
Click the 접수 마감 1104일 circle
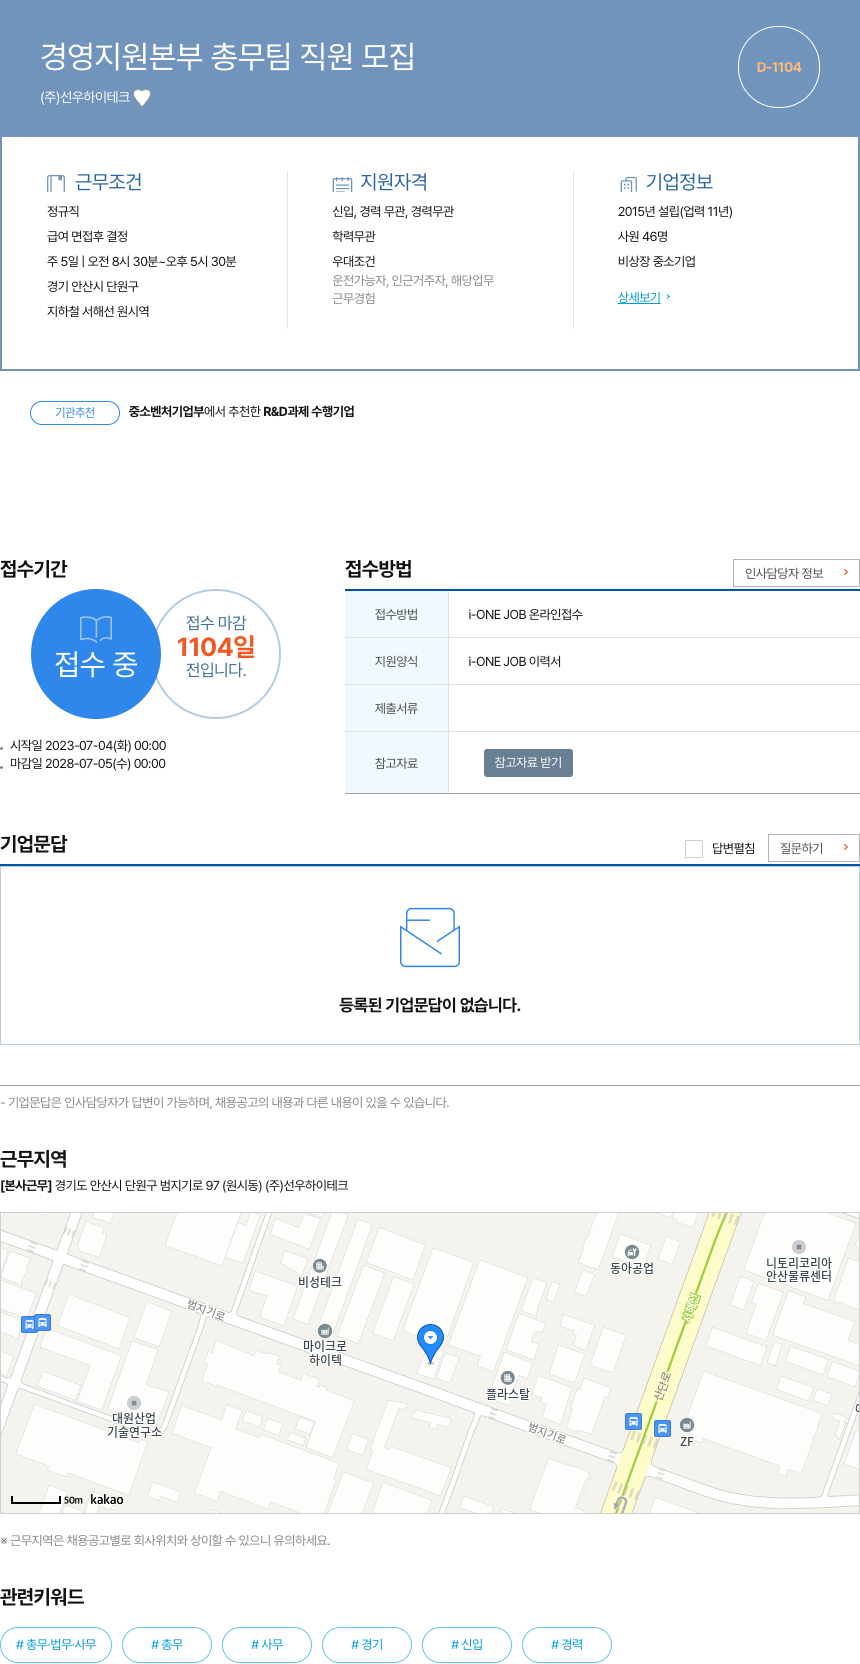coord(216,654)
